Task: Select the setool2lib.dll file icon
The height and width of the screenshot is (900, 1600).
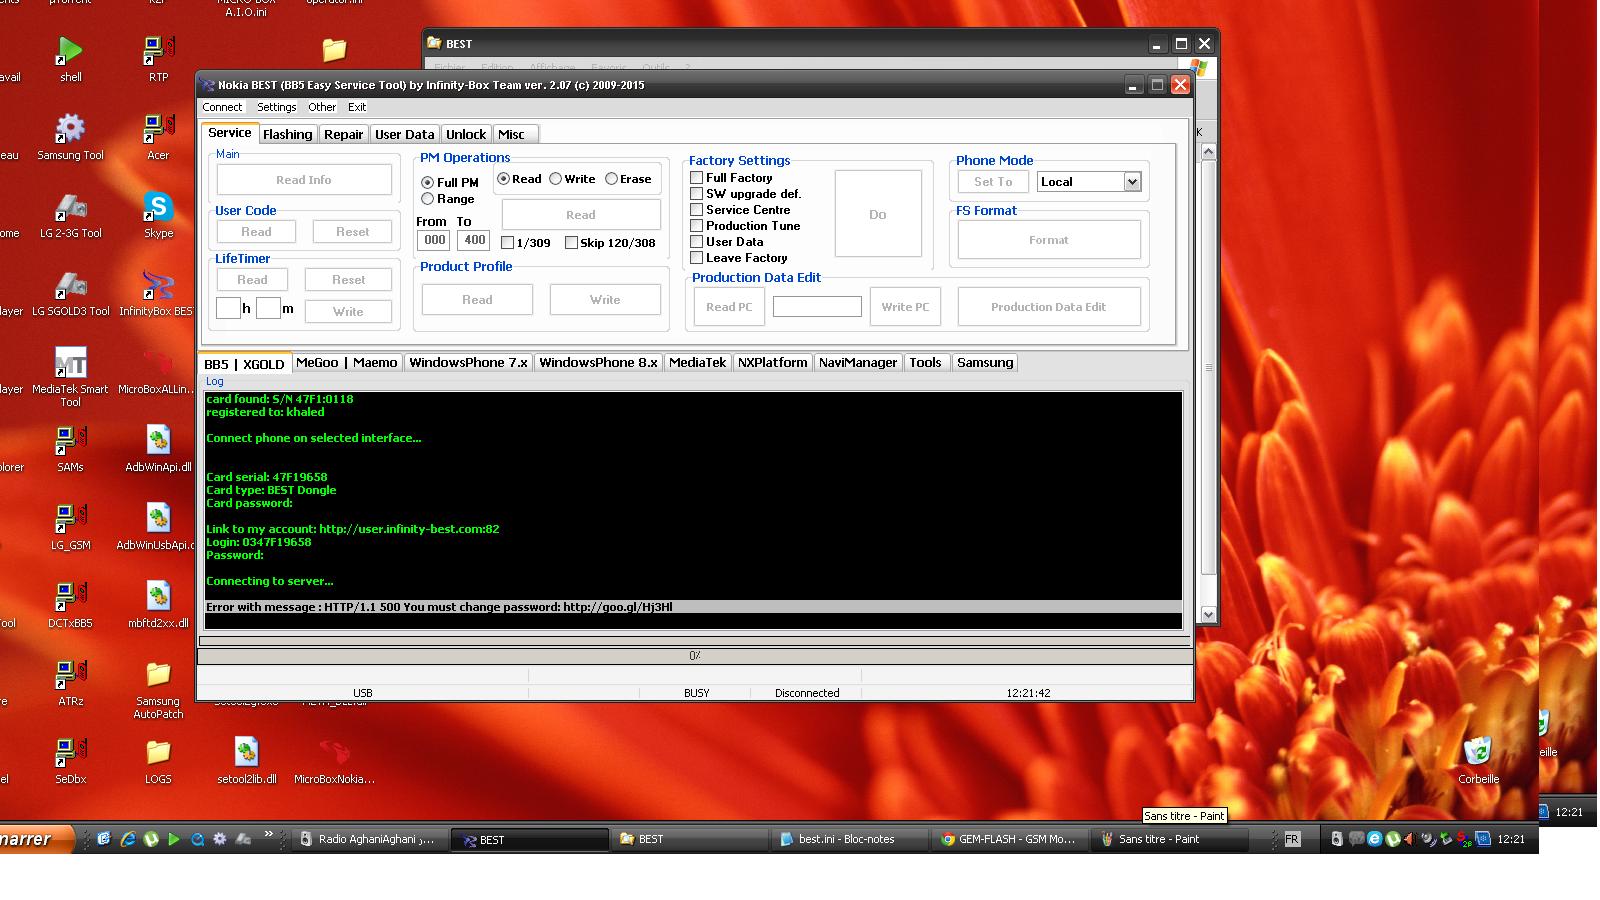Action: pyautogui.click(x=246, y=760)
